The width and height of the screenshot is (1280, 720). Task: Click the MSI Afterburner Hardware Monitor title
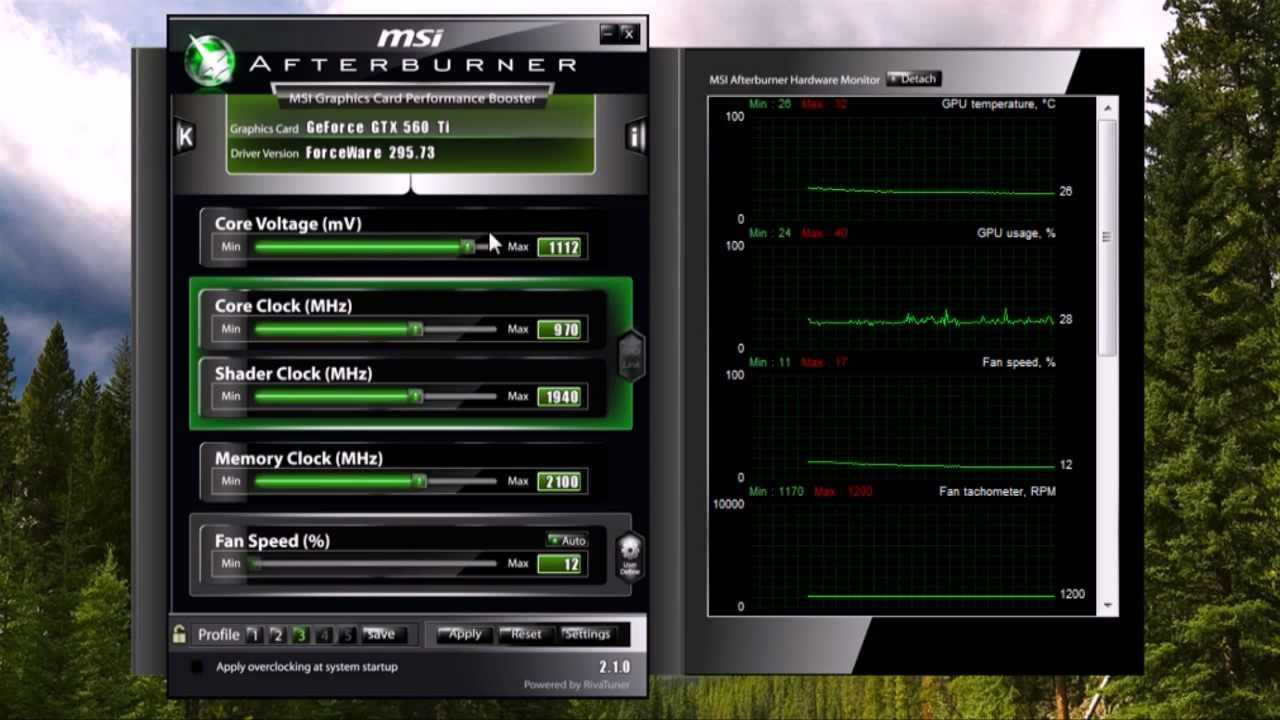[x=795, y=79]
